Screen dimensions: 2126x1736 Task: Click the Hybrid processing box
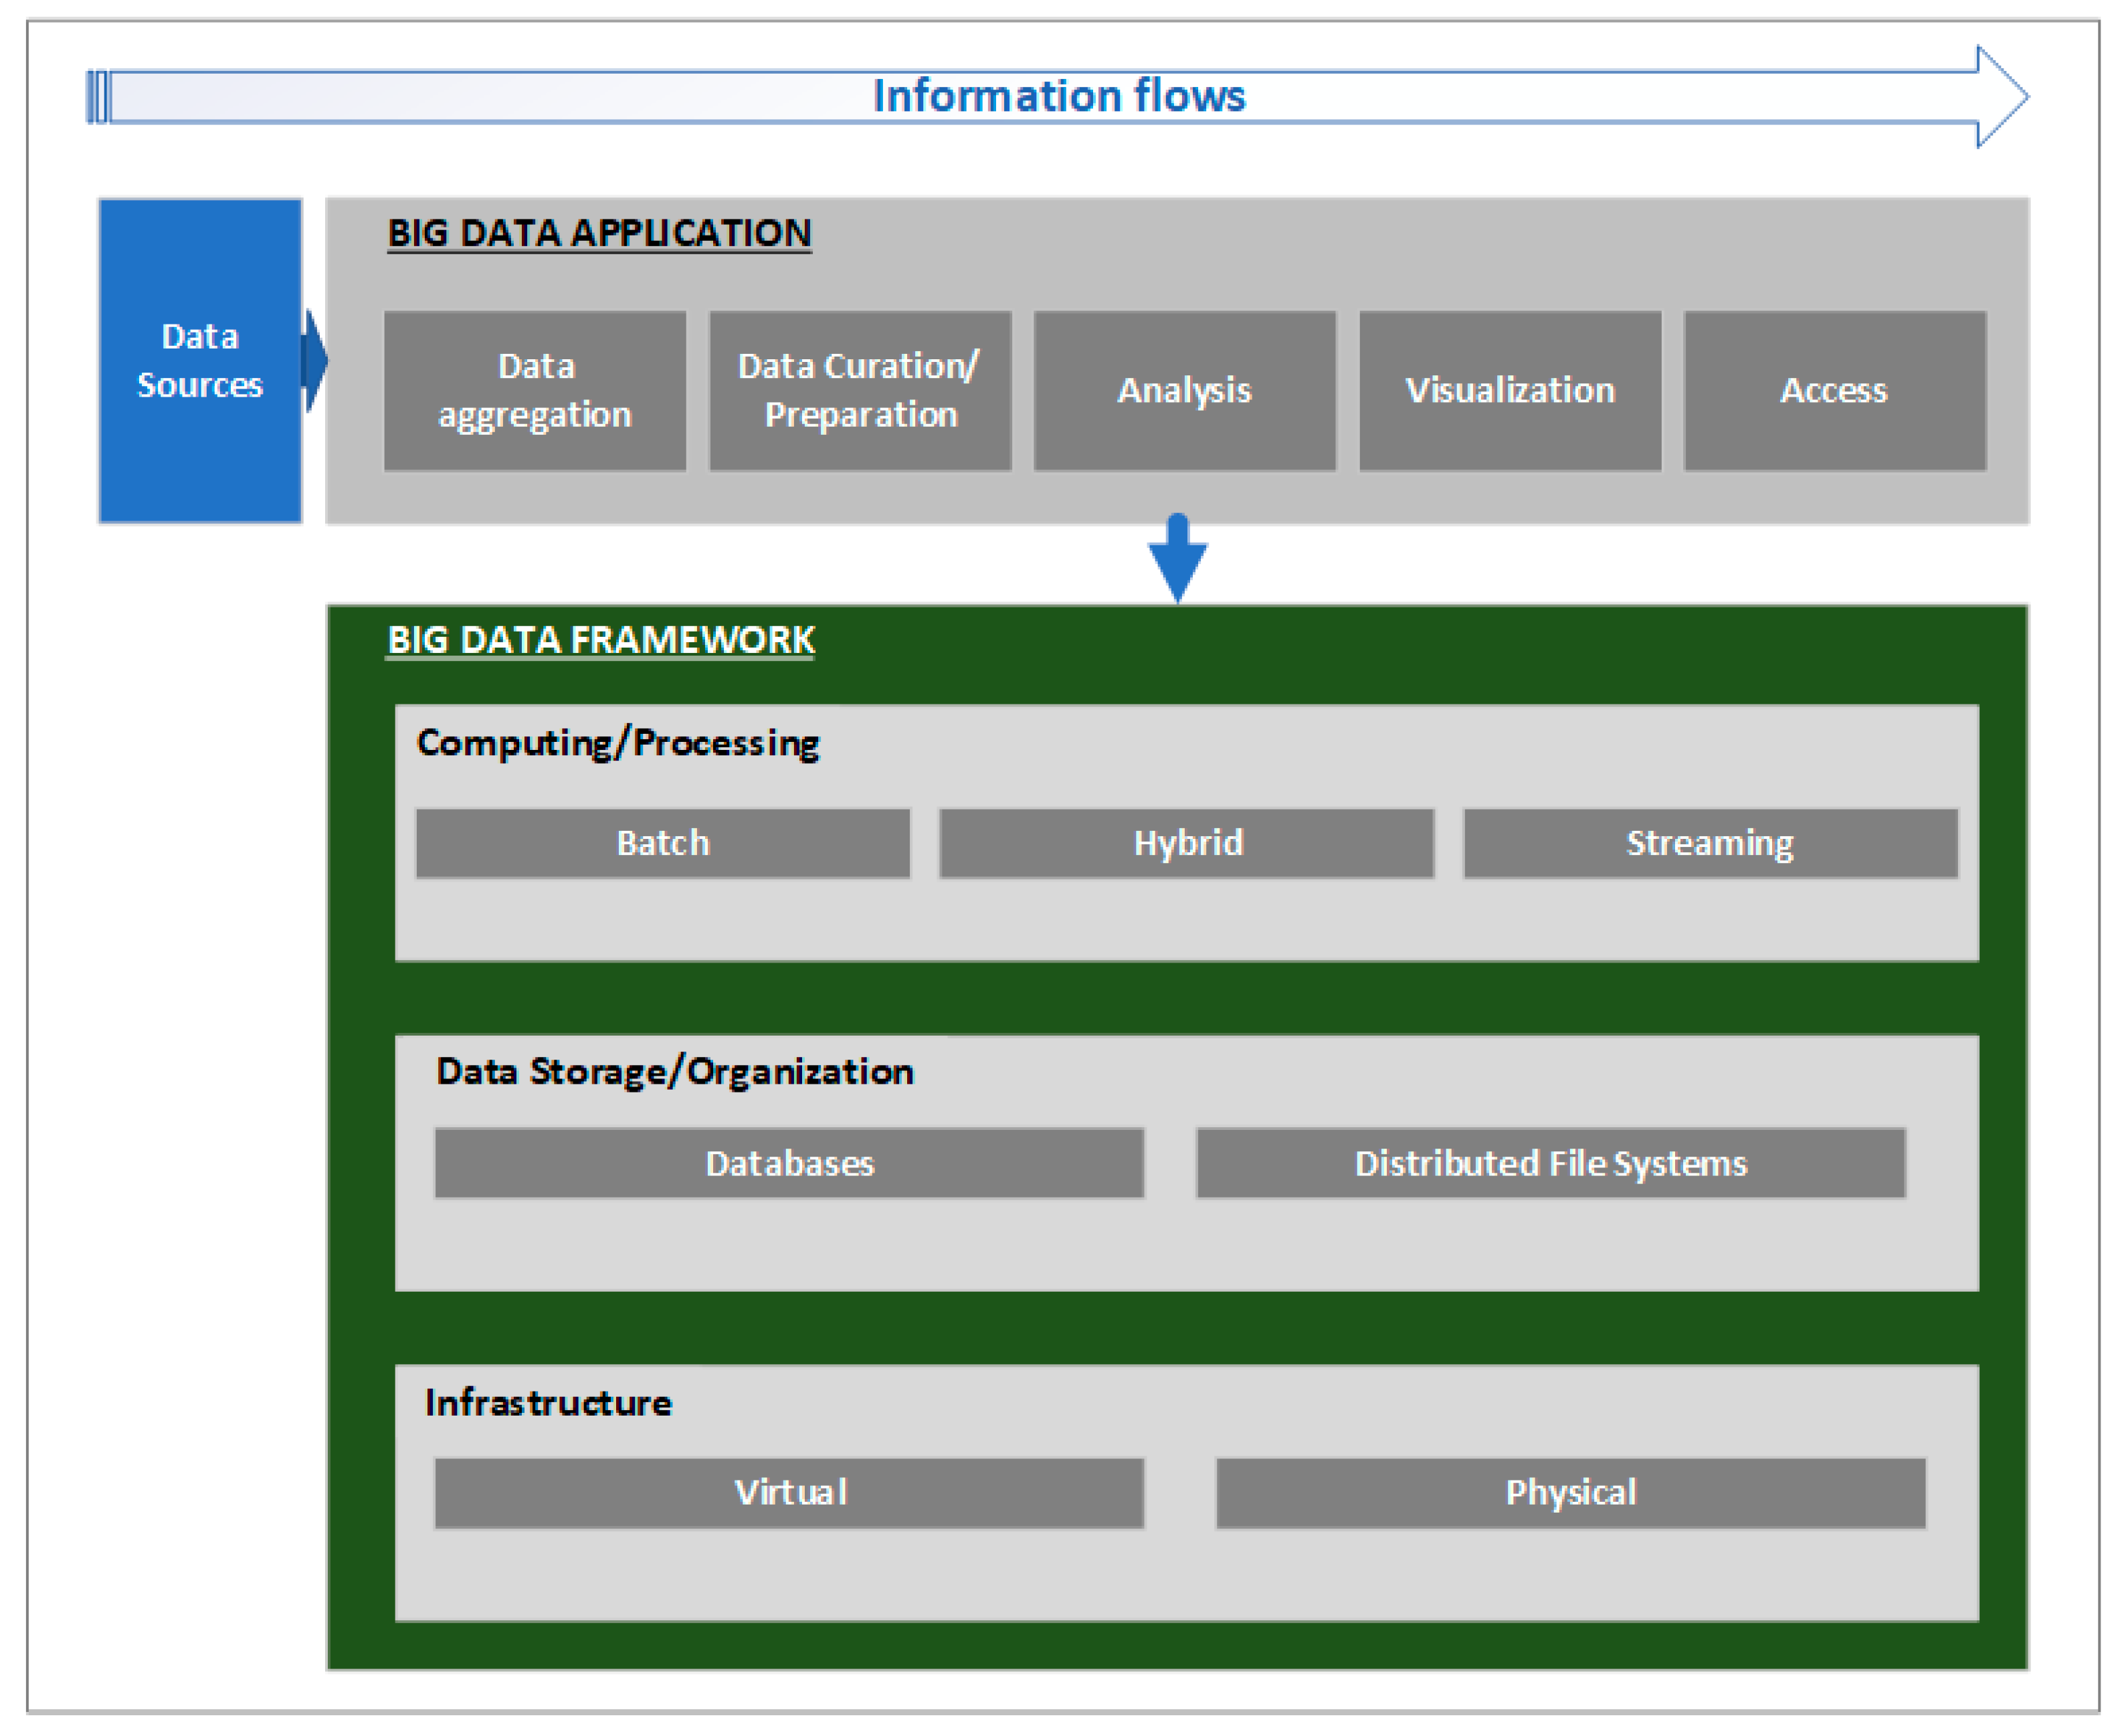pos(1187,844)
